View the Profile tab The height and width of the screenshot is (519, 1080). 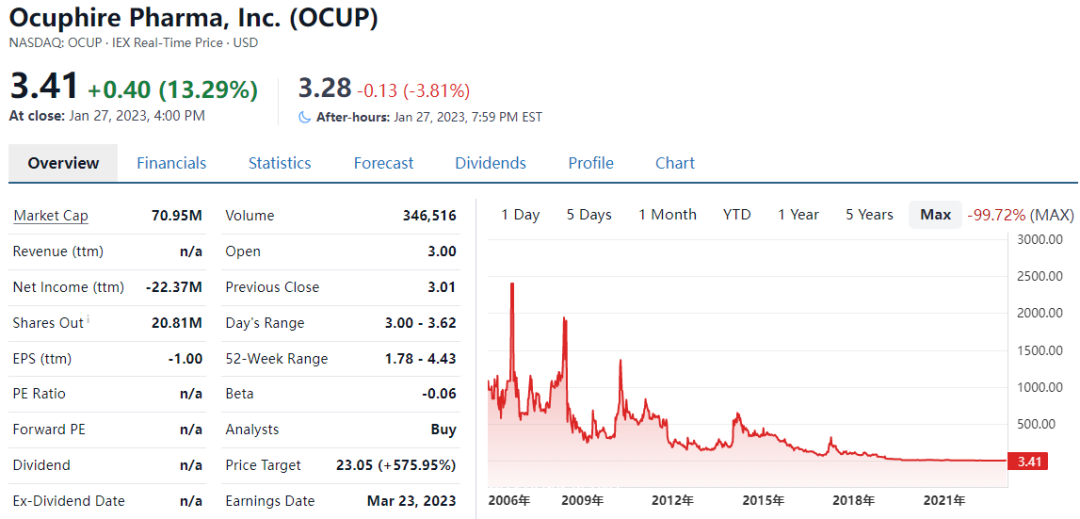[x=591, y=163]
